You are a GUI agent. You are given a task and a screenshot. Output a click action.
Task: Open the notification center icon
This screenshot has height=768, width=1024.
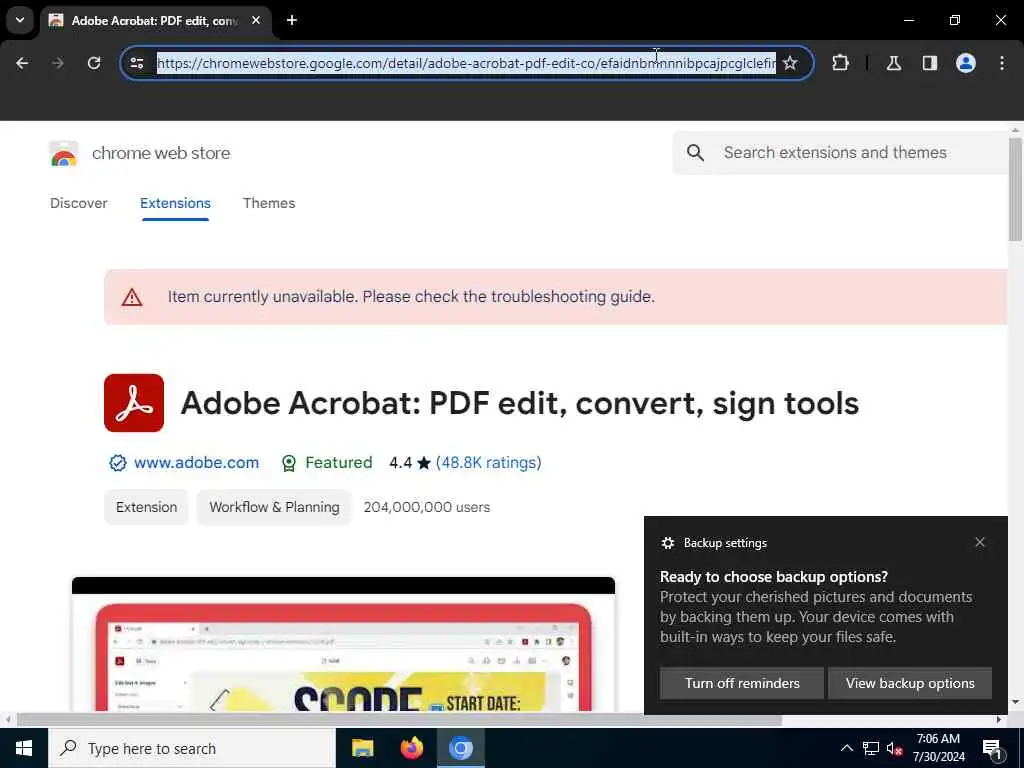pyautogui.click(x=993, y=748)
